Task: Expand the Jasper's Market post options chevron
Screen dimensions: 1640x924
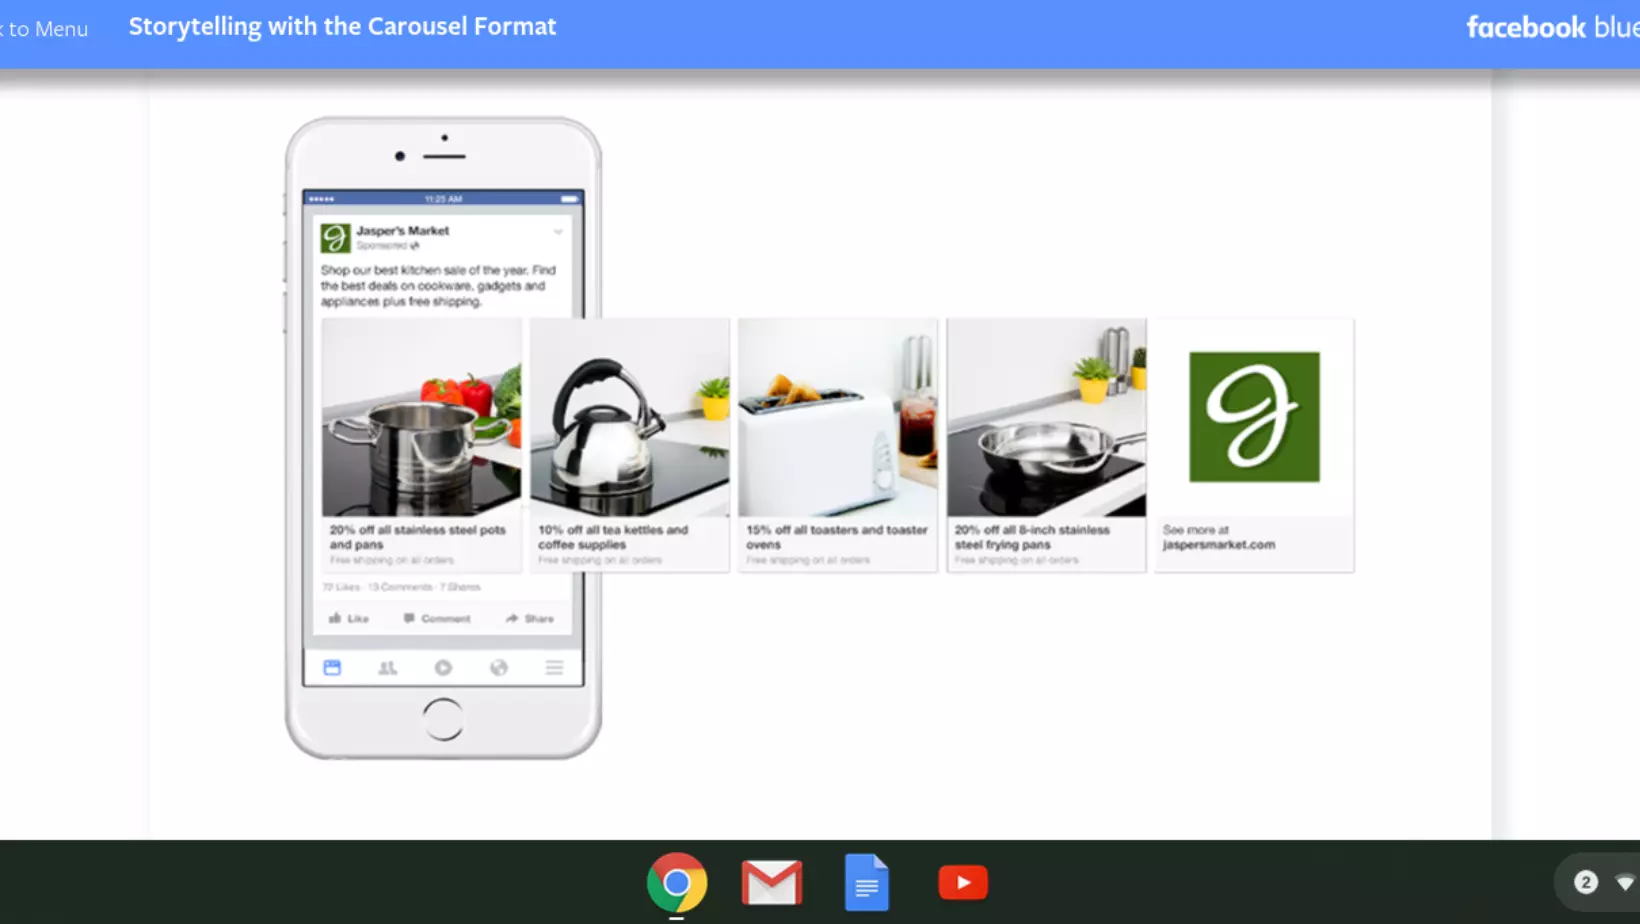Action: tap(558, 232)
